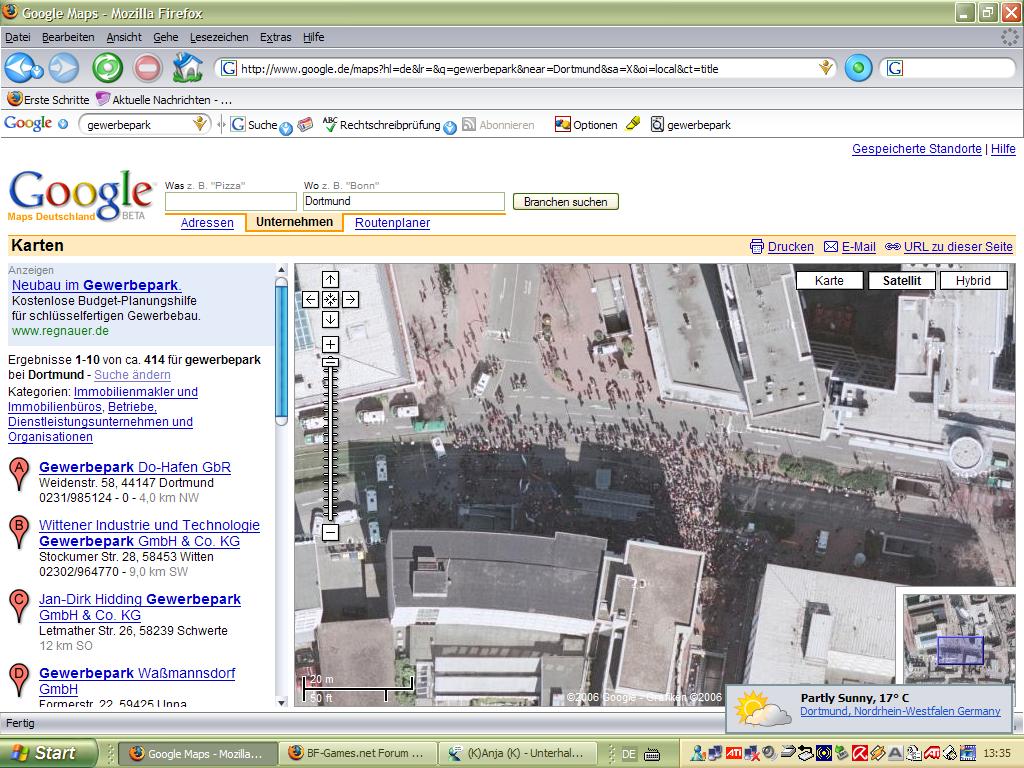Click the map zoom level slider handle
The width and height of the screenshot is (1024, 768).
(330, 362)
